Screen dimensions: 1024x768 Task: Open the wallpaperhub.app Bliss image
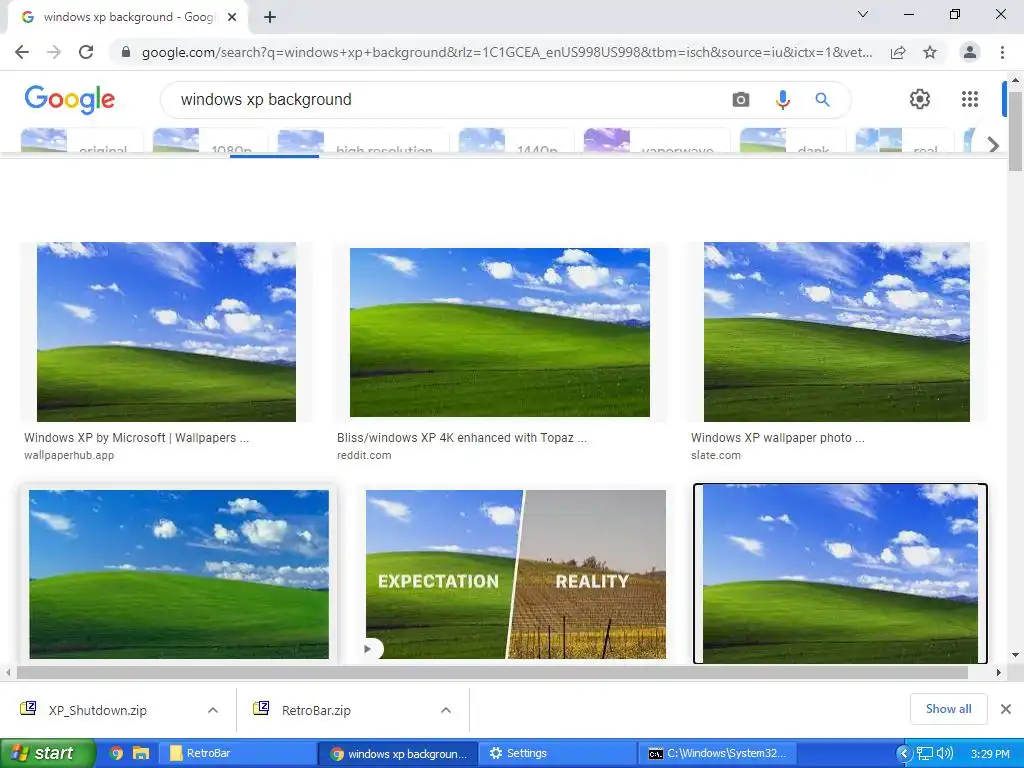click(166, 332)
